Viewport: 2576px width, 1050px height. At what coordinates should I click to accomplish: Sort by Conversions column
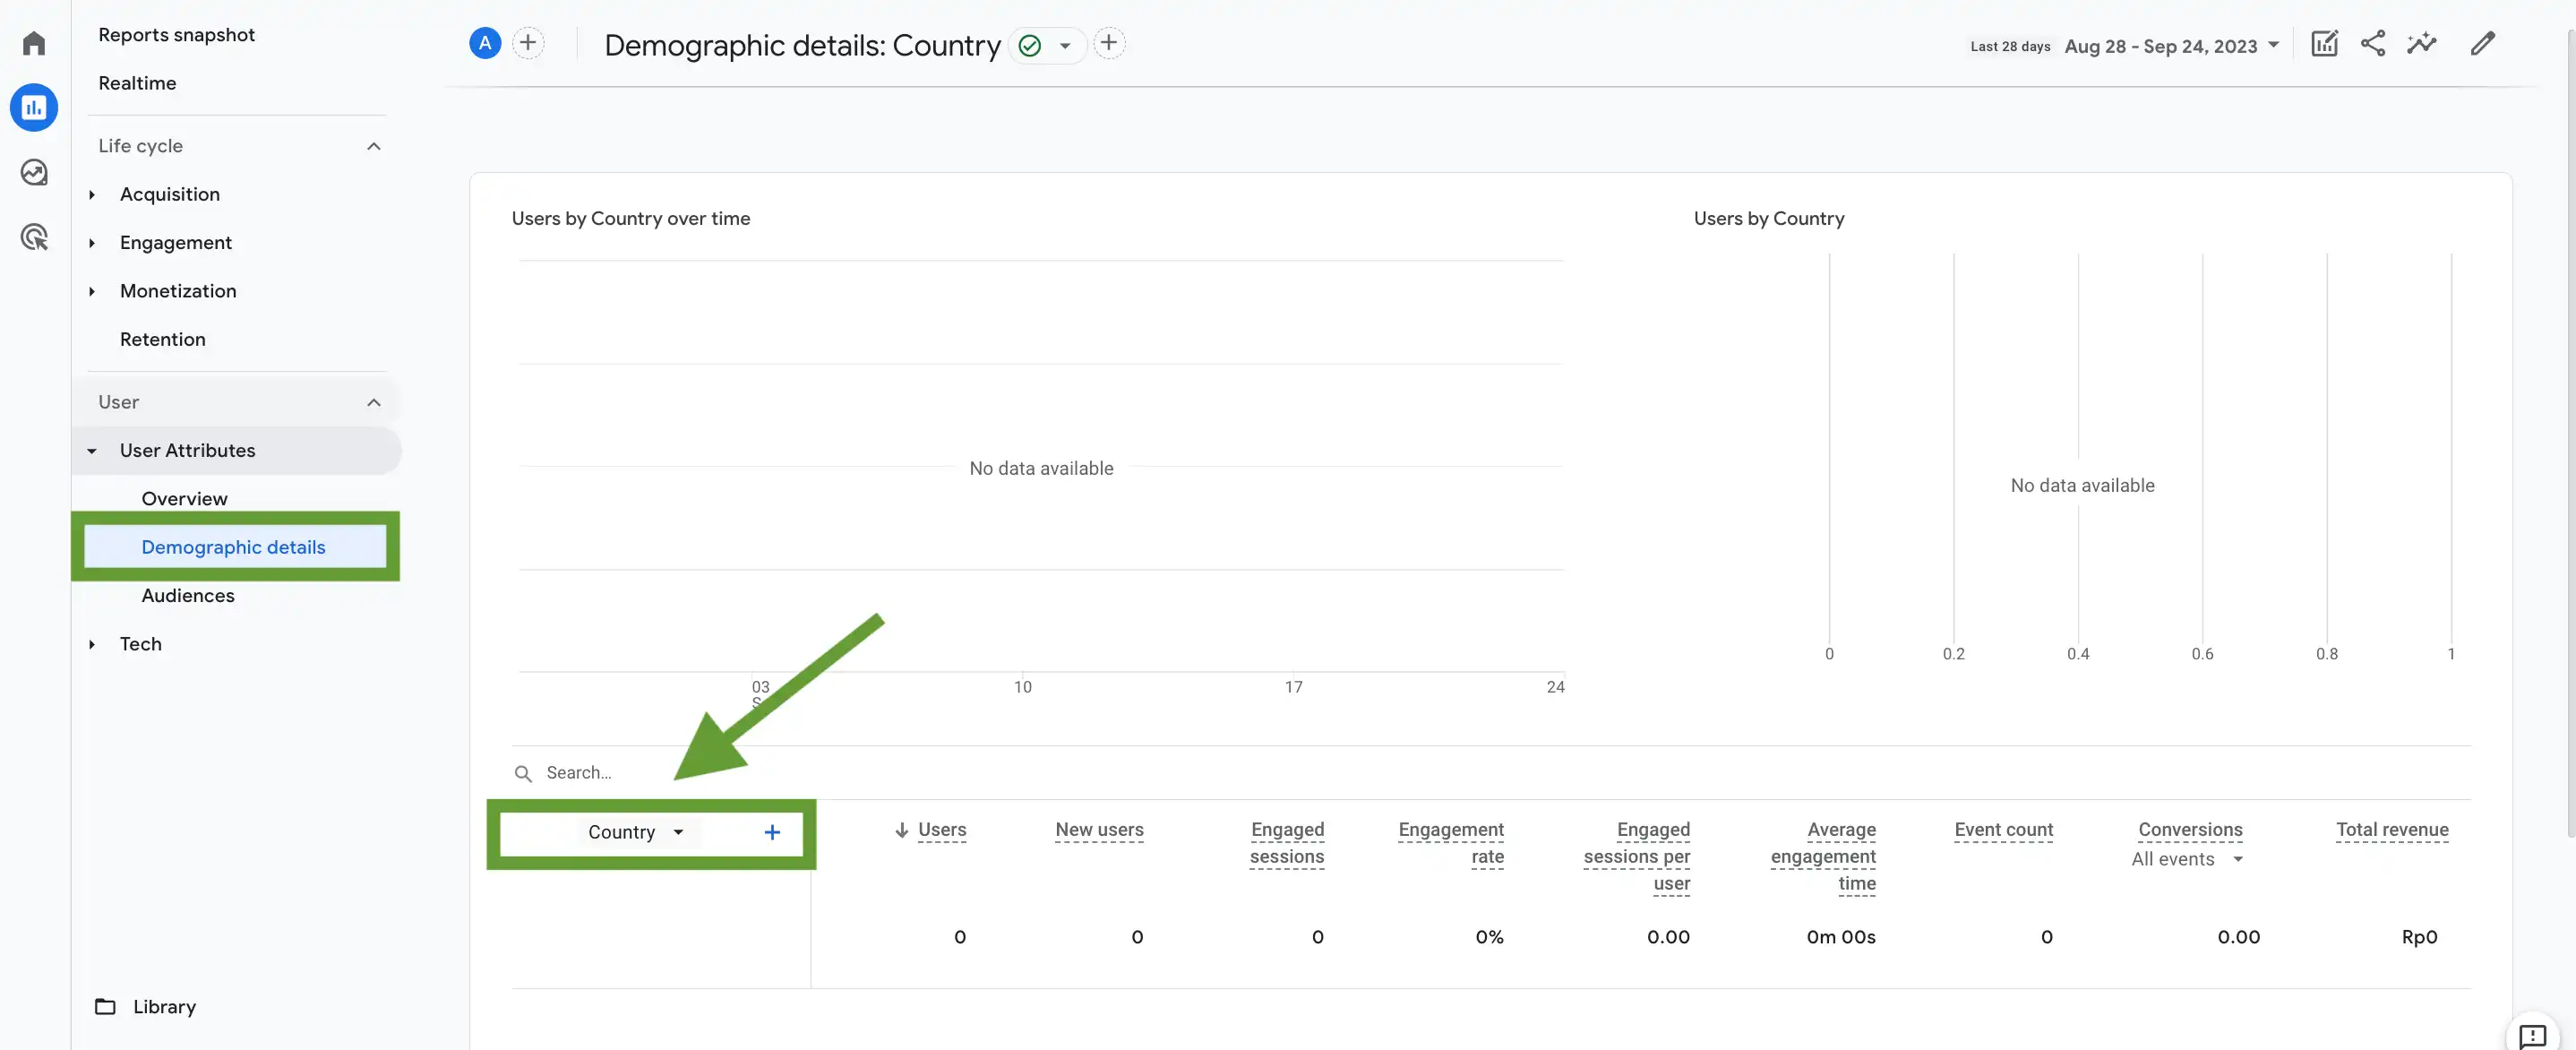tap(2190, 830)
